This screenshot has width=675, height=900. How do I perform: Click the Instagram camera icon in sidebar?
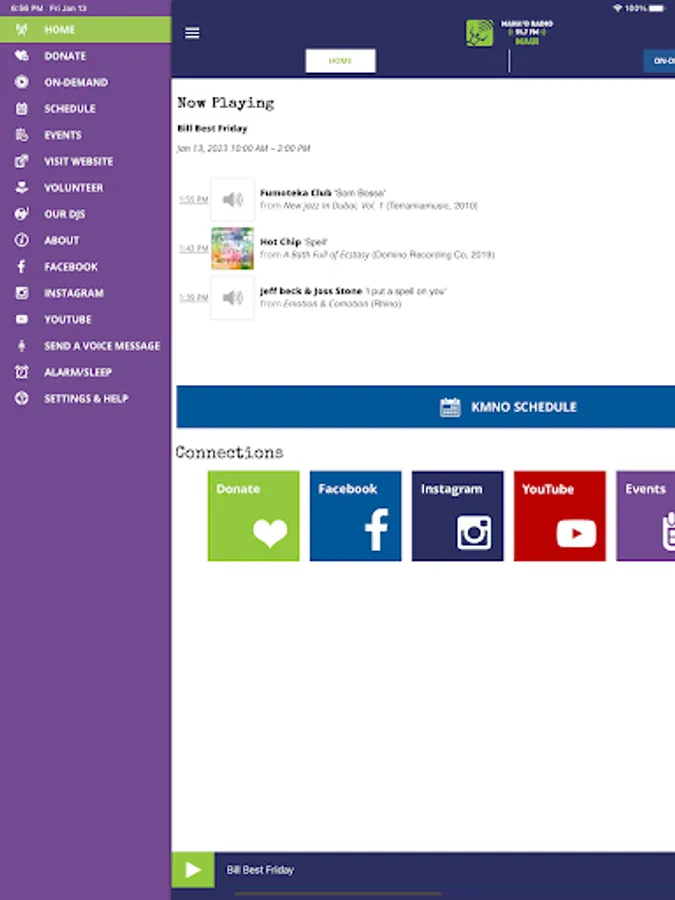point(22,293)
